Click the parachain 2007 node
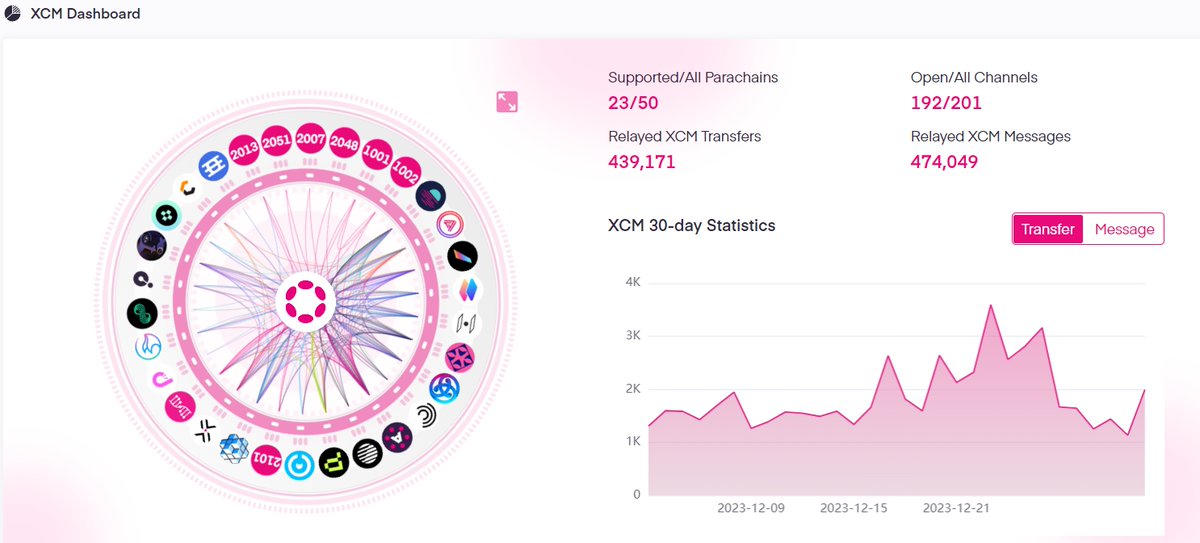 (311, 139)
